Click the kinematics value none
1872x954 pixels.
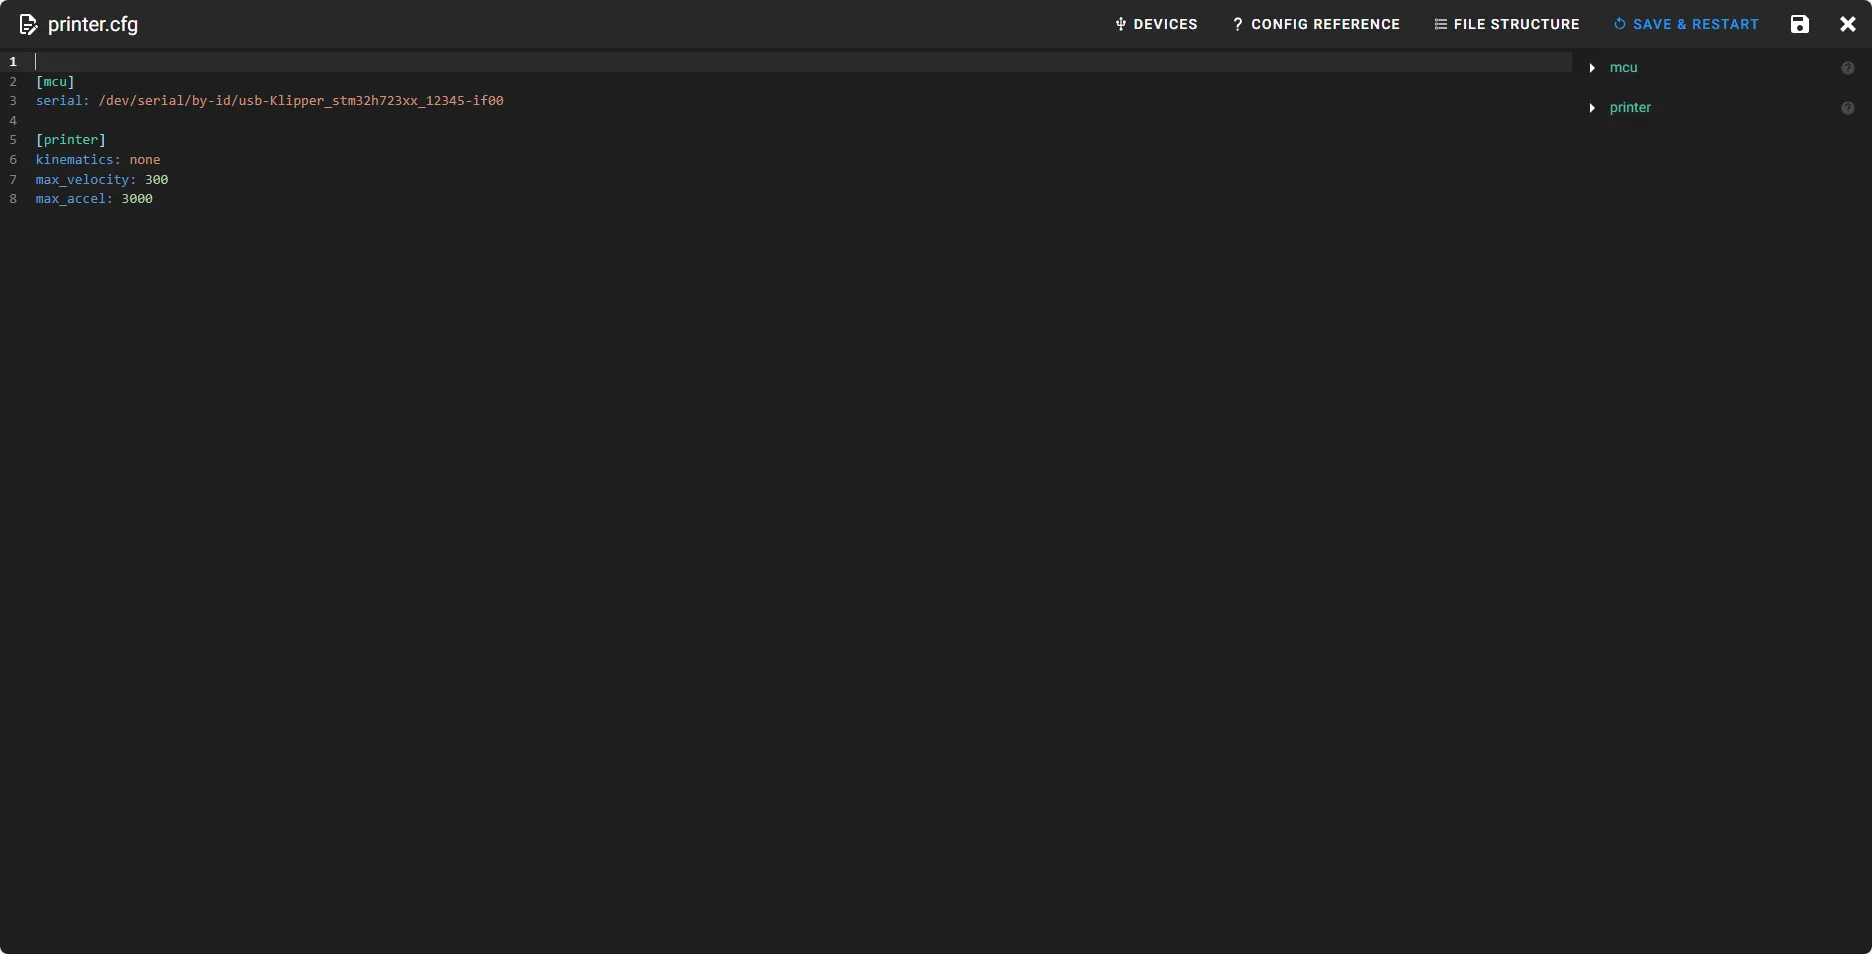point(145,160)
